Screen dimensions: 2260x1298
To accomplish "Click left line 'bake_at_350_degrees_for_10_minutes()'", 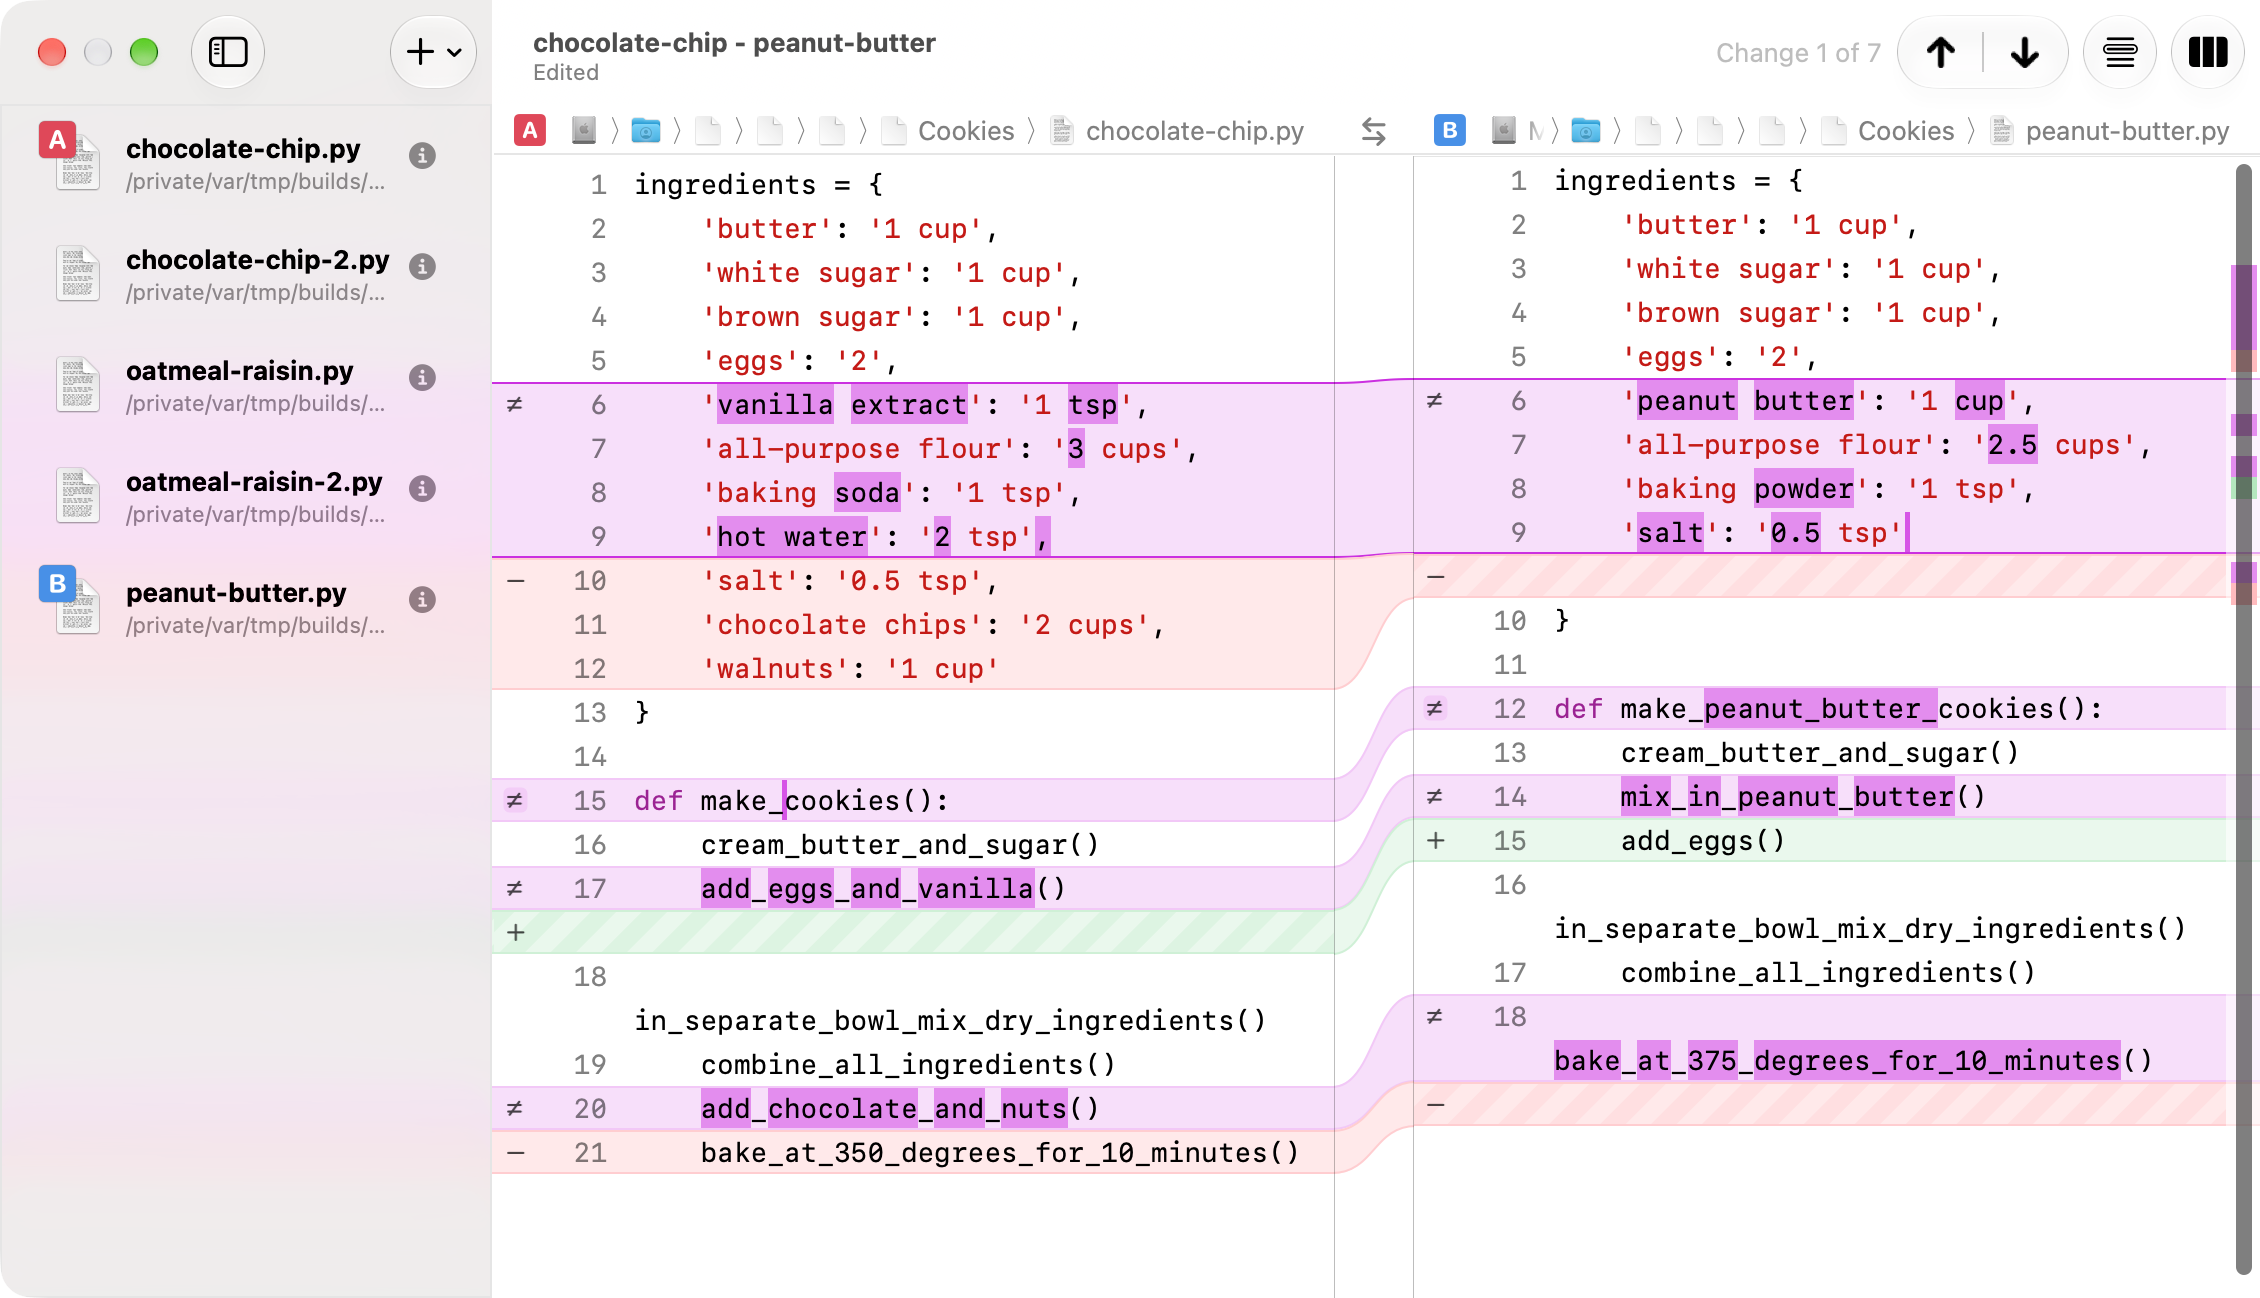I will [999, 1153].
